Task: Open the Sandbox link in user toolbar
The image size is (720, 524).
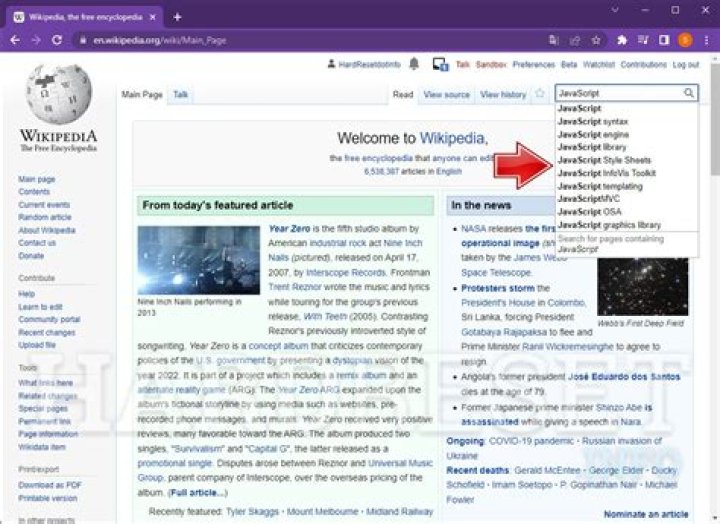Action: [x=491, y=64]
